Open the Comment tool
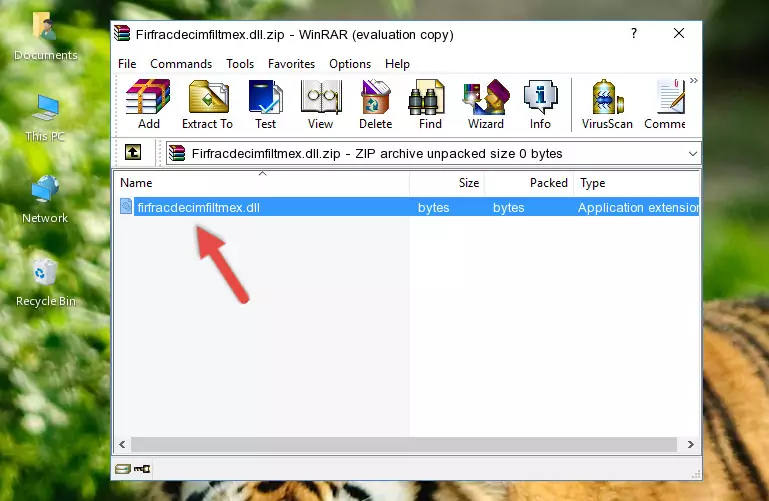The height and width of the screenshot is (501, 769). click(x=665, y=104)
